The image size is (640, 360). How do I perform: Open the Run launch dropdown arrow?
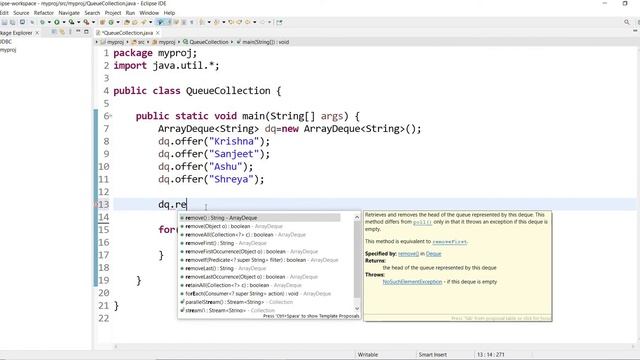coord(64,22)
